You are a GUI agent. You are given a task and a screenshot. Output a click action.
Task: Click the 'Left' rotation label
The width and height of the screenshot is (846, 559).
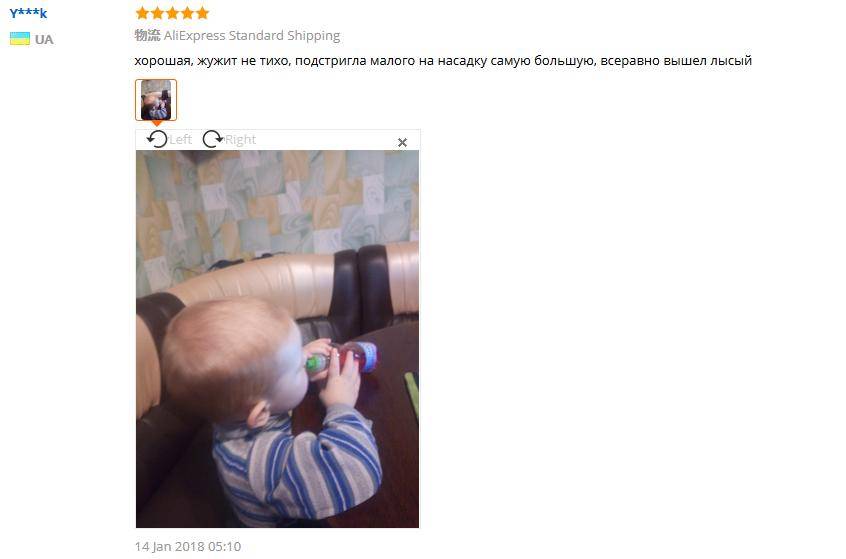click(181, 139)
